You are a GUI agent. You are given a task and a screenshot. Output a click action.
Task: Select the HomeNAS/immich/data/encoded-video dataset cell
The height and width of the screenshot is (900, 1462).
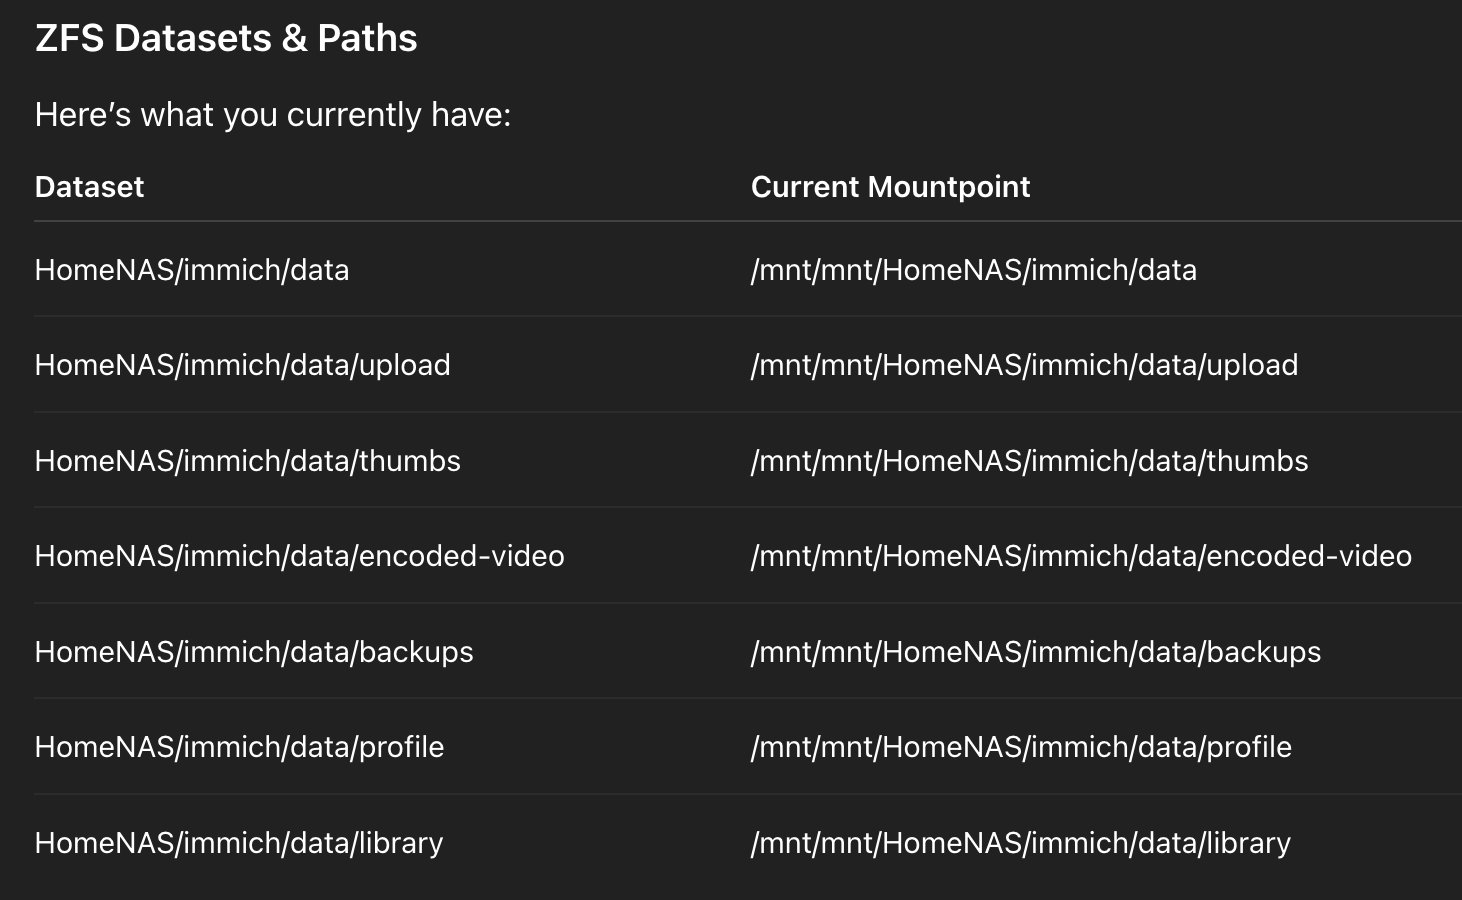[x=299, y=556]
